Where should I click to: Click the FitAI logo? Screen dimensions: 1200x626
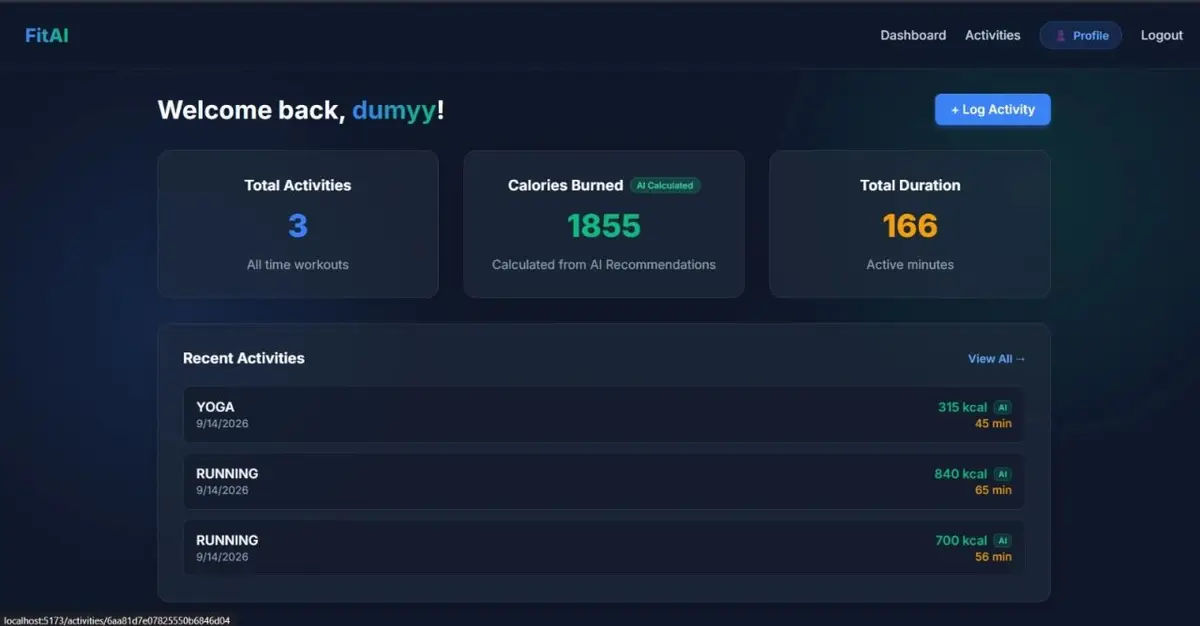[47, 35]
